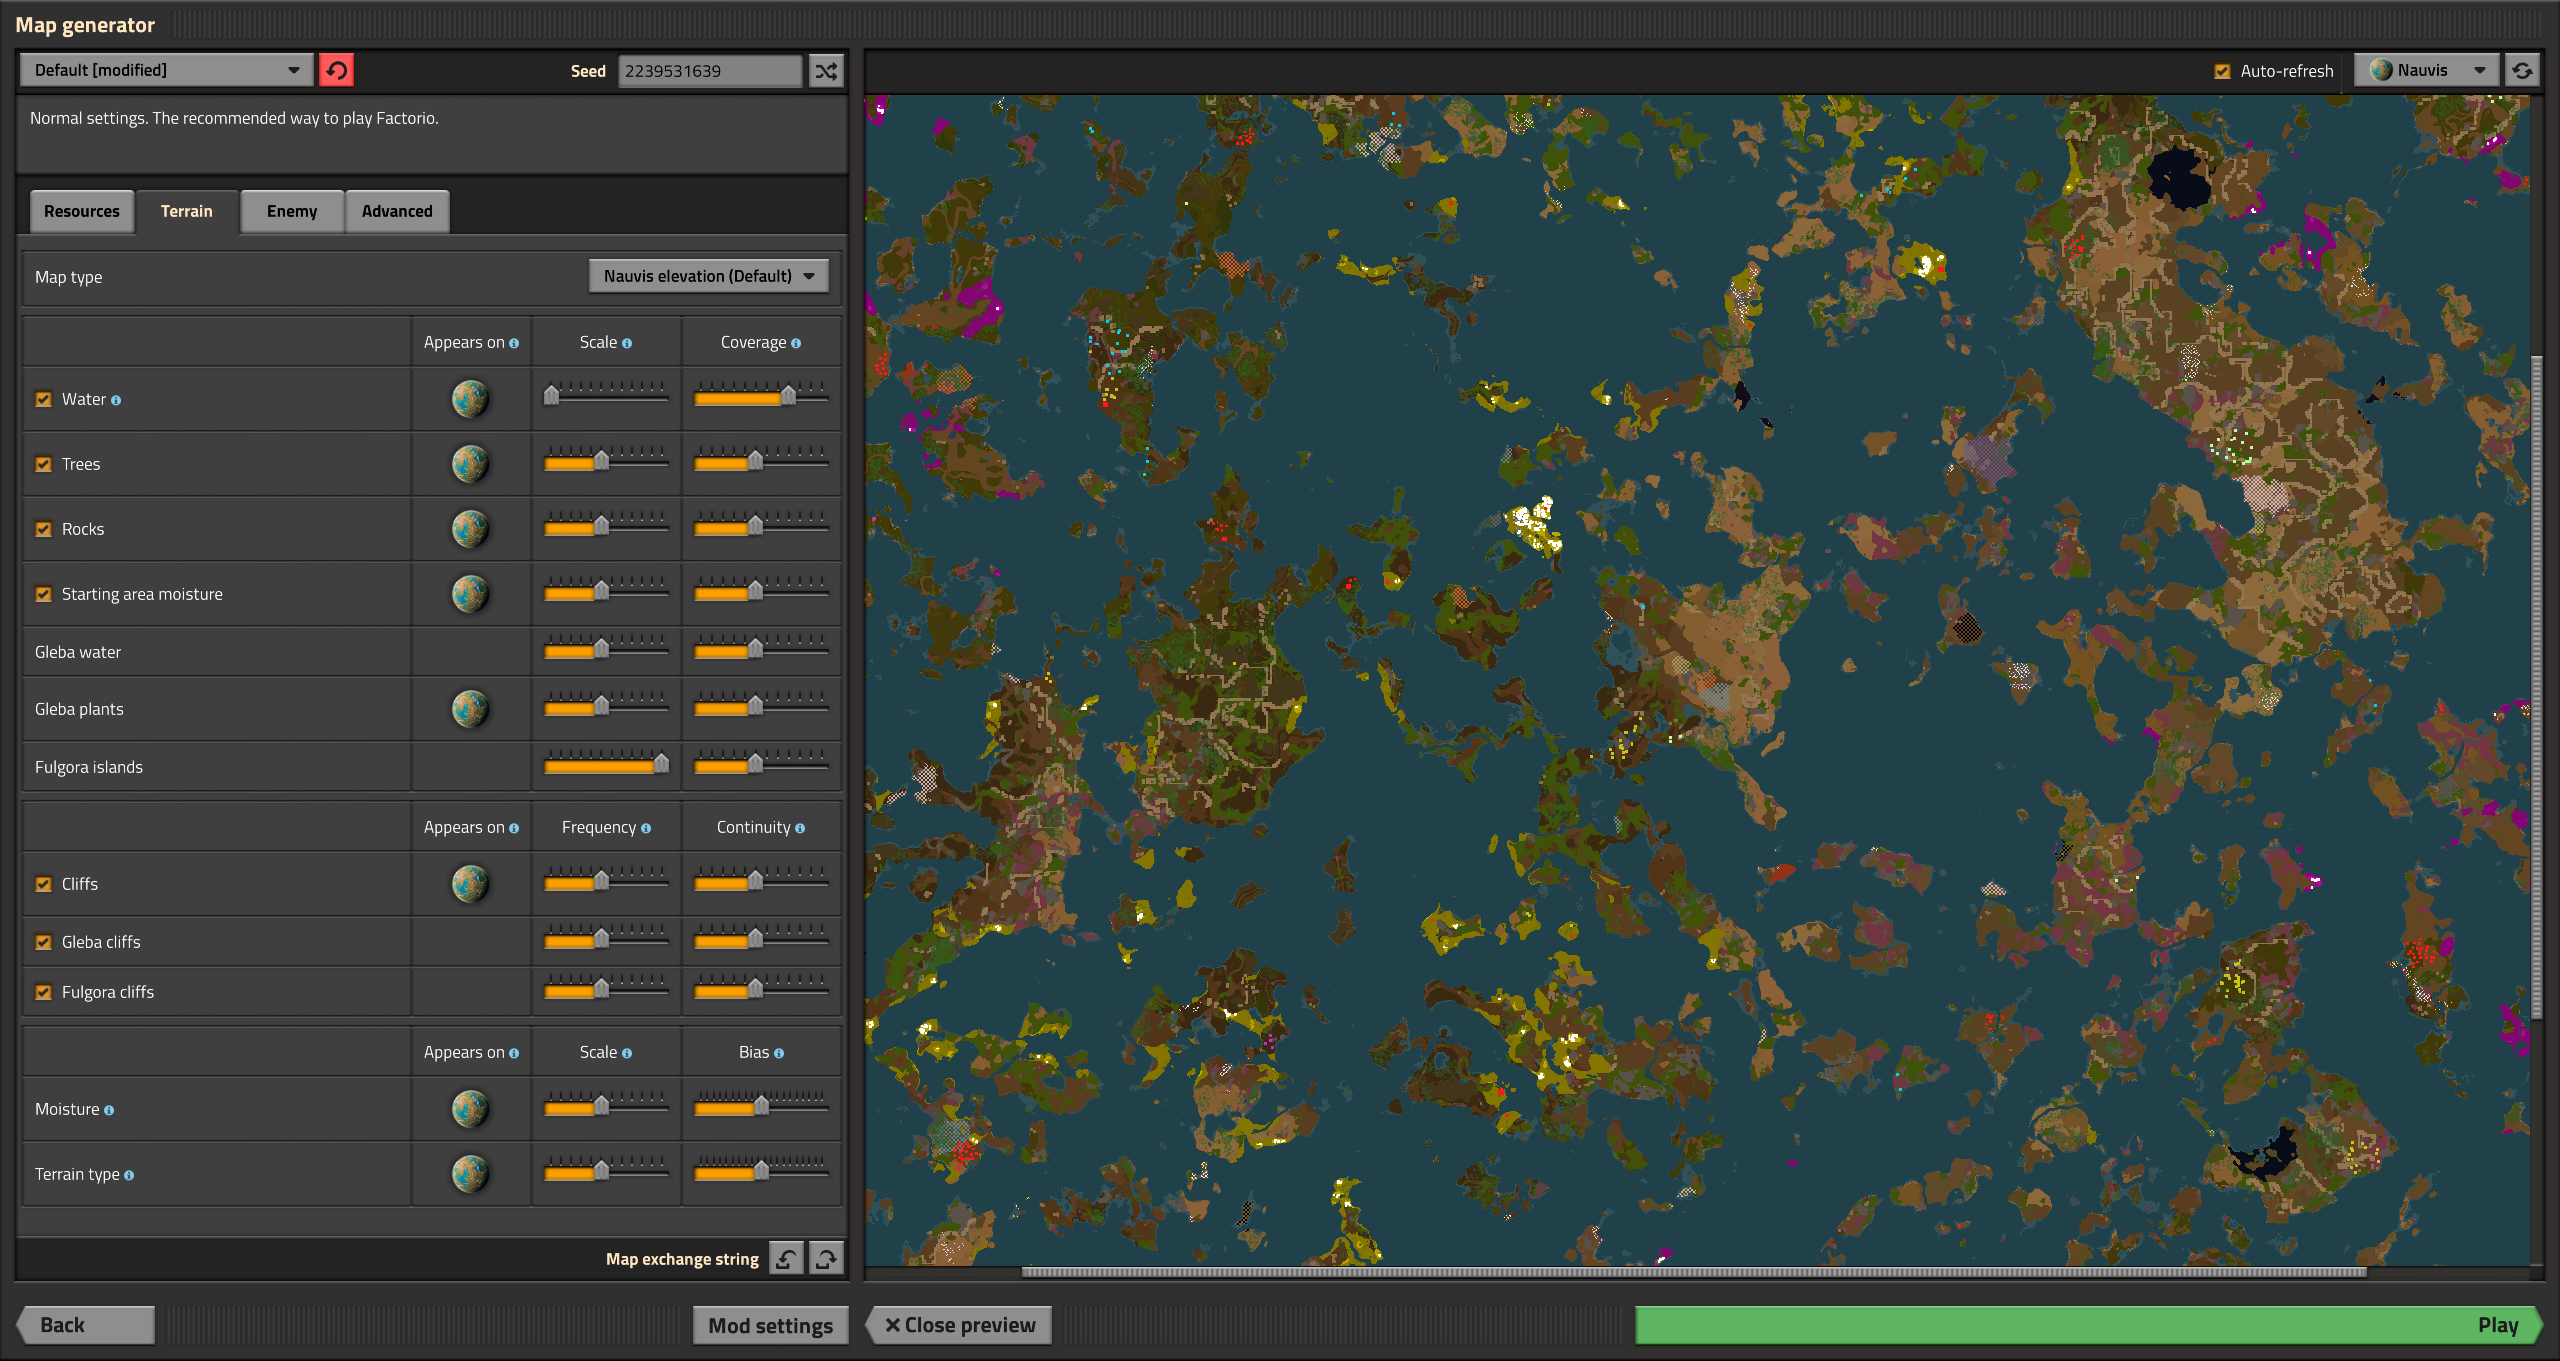The image size is (2560, 1361).
Task: Open the Map type dropdown
Action: 708,276
